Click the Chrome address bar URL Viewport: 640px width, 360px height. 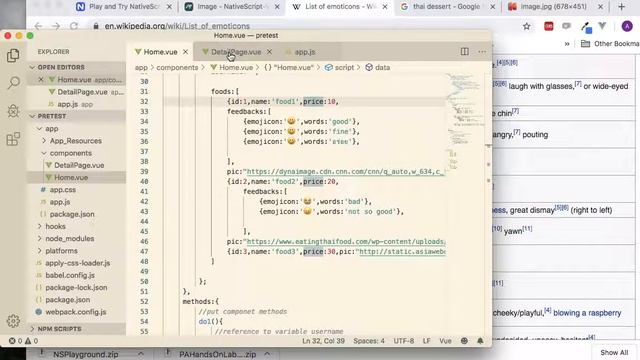[x=177, y=26]
